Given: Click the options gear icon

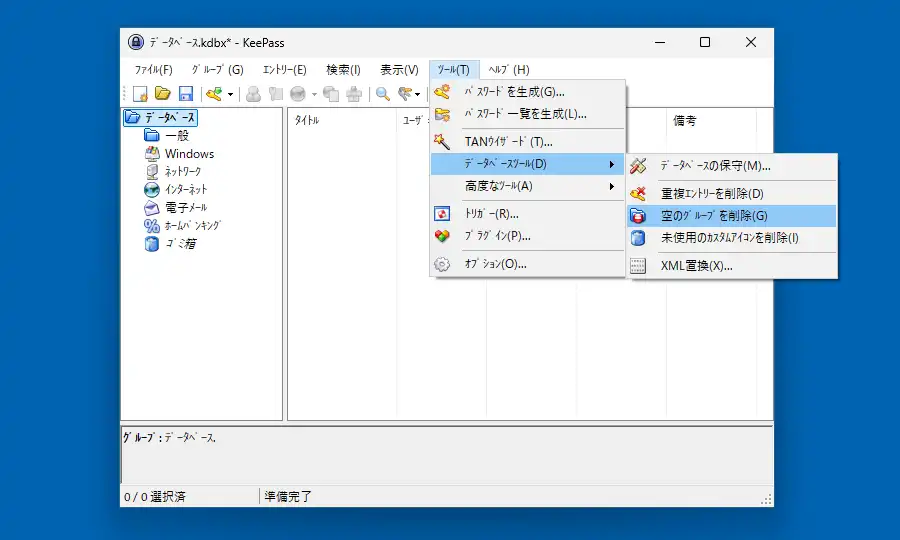Looking at the screenshot, I should tap(442, 264).
